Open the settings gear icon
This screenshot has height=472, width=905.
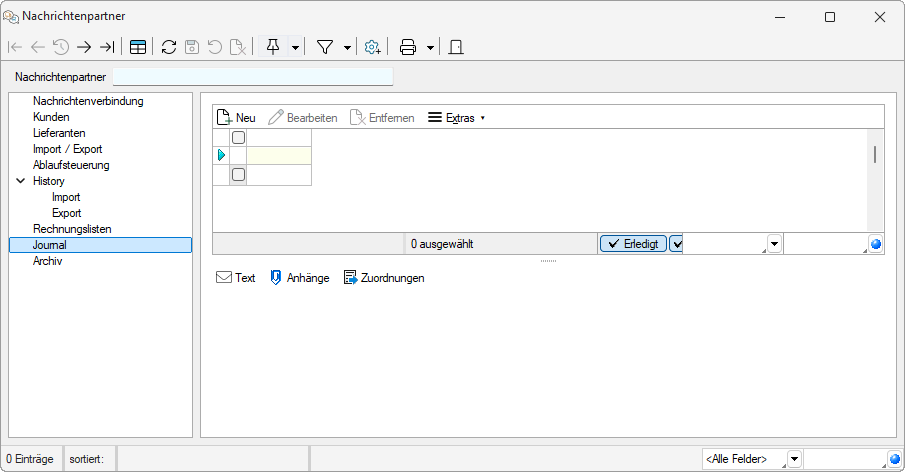click(x=372, y=47)
